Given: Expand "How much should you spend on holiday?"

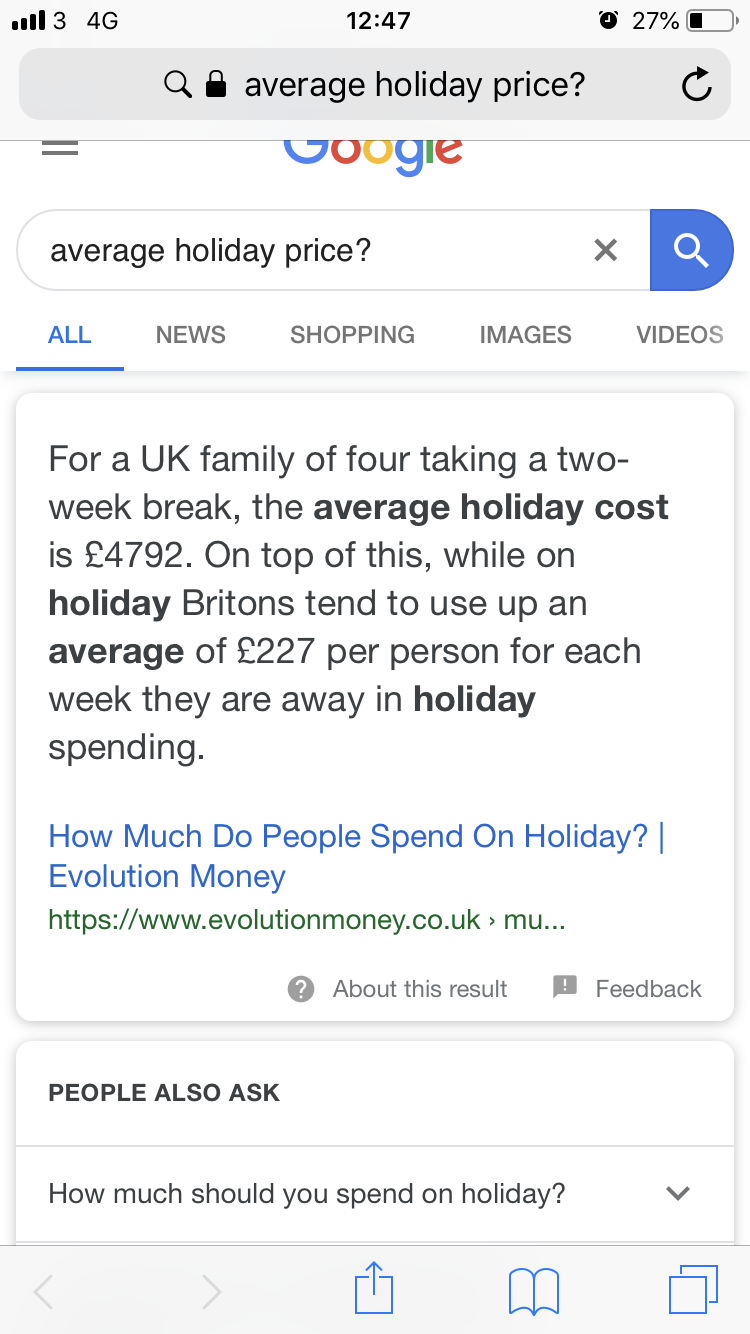Looking at the screenshot, I should [678, 1193].
